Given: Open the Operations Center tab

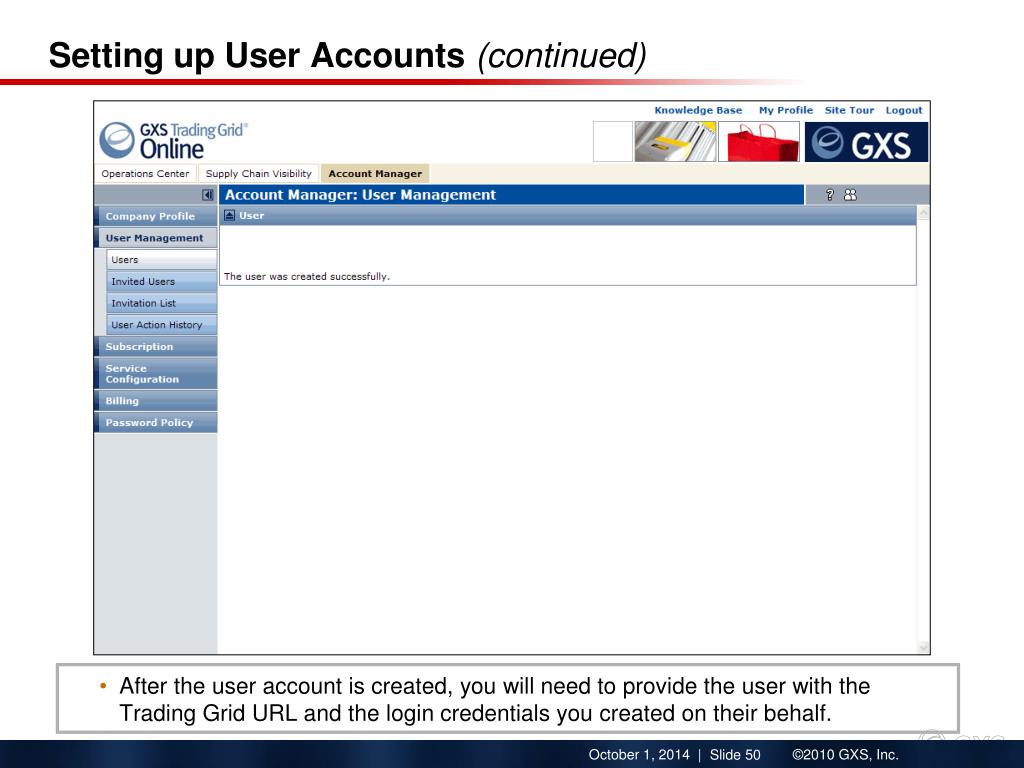Looking at the screenshot, I should [145, 174].
